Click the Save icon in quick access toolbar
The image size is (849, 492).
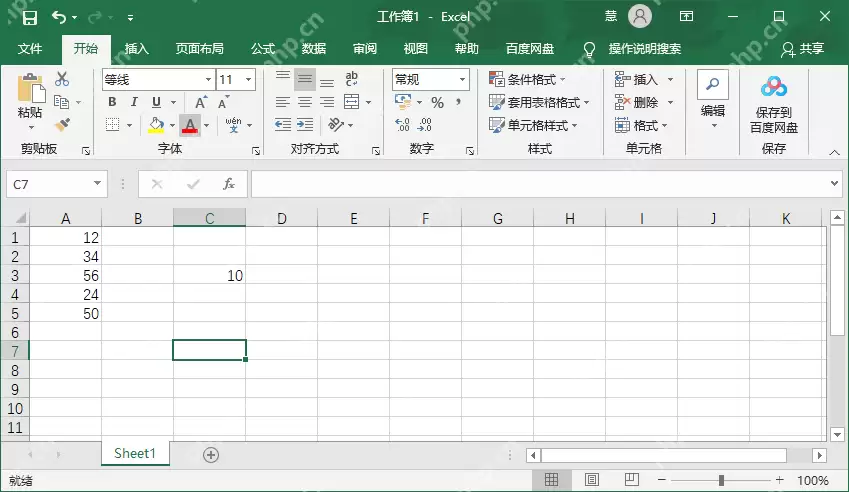tap(30, 17)
